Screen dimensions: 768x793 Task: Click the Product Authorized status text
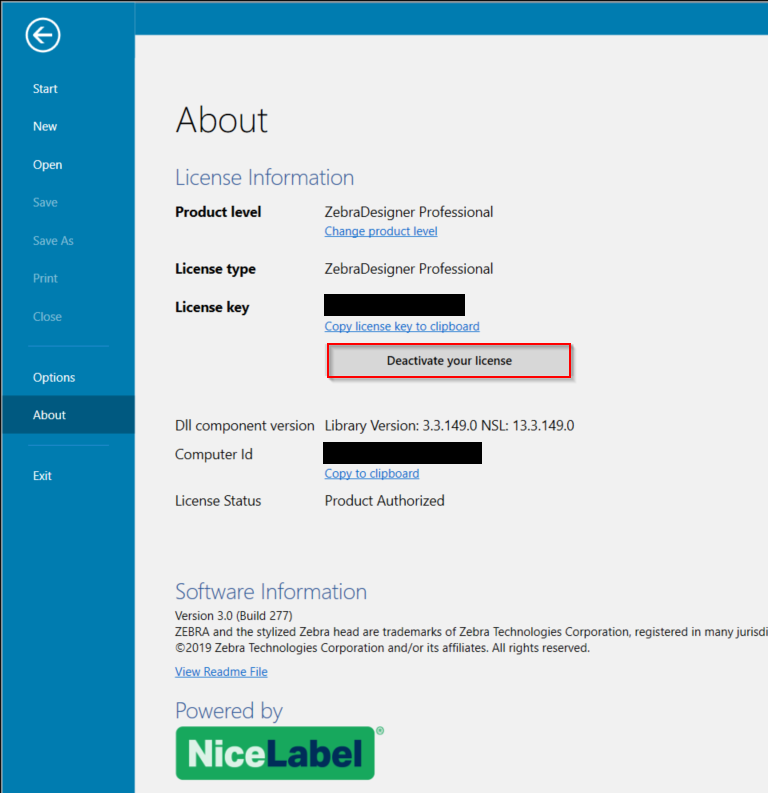coord(385,501)
